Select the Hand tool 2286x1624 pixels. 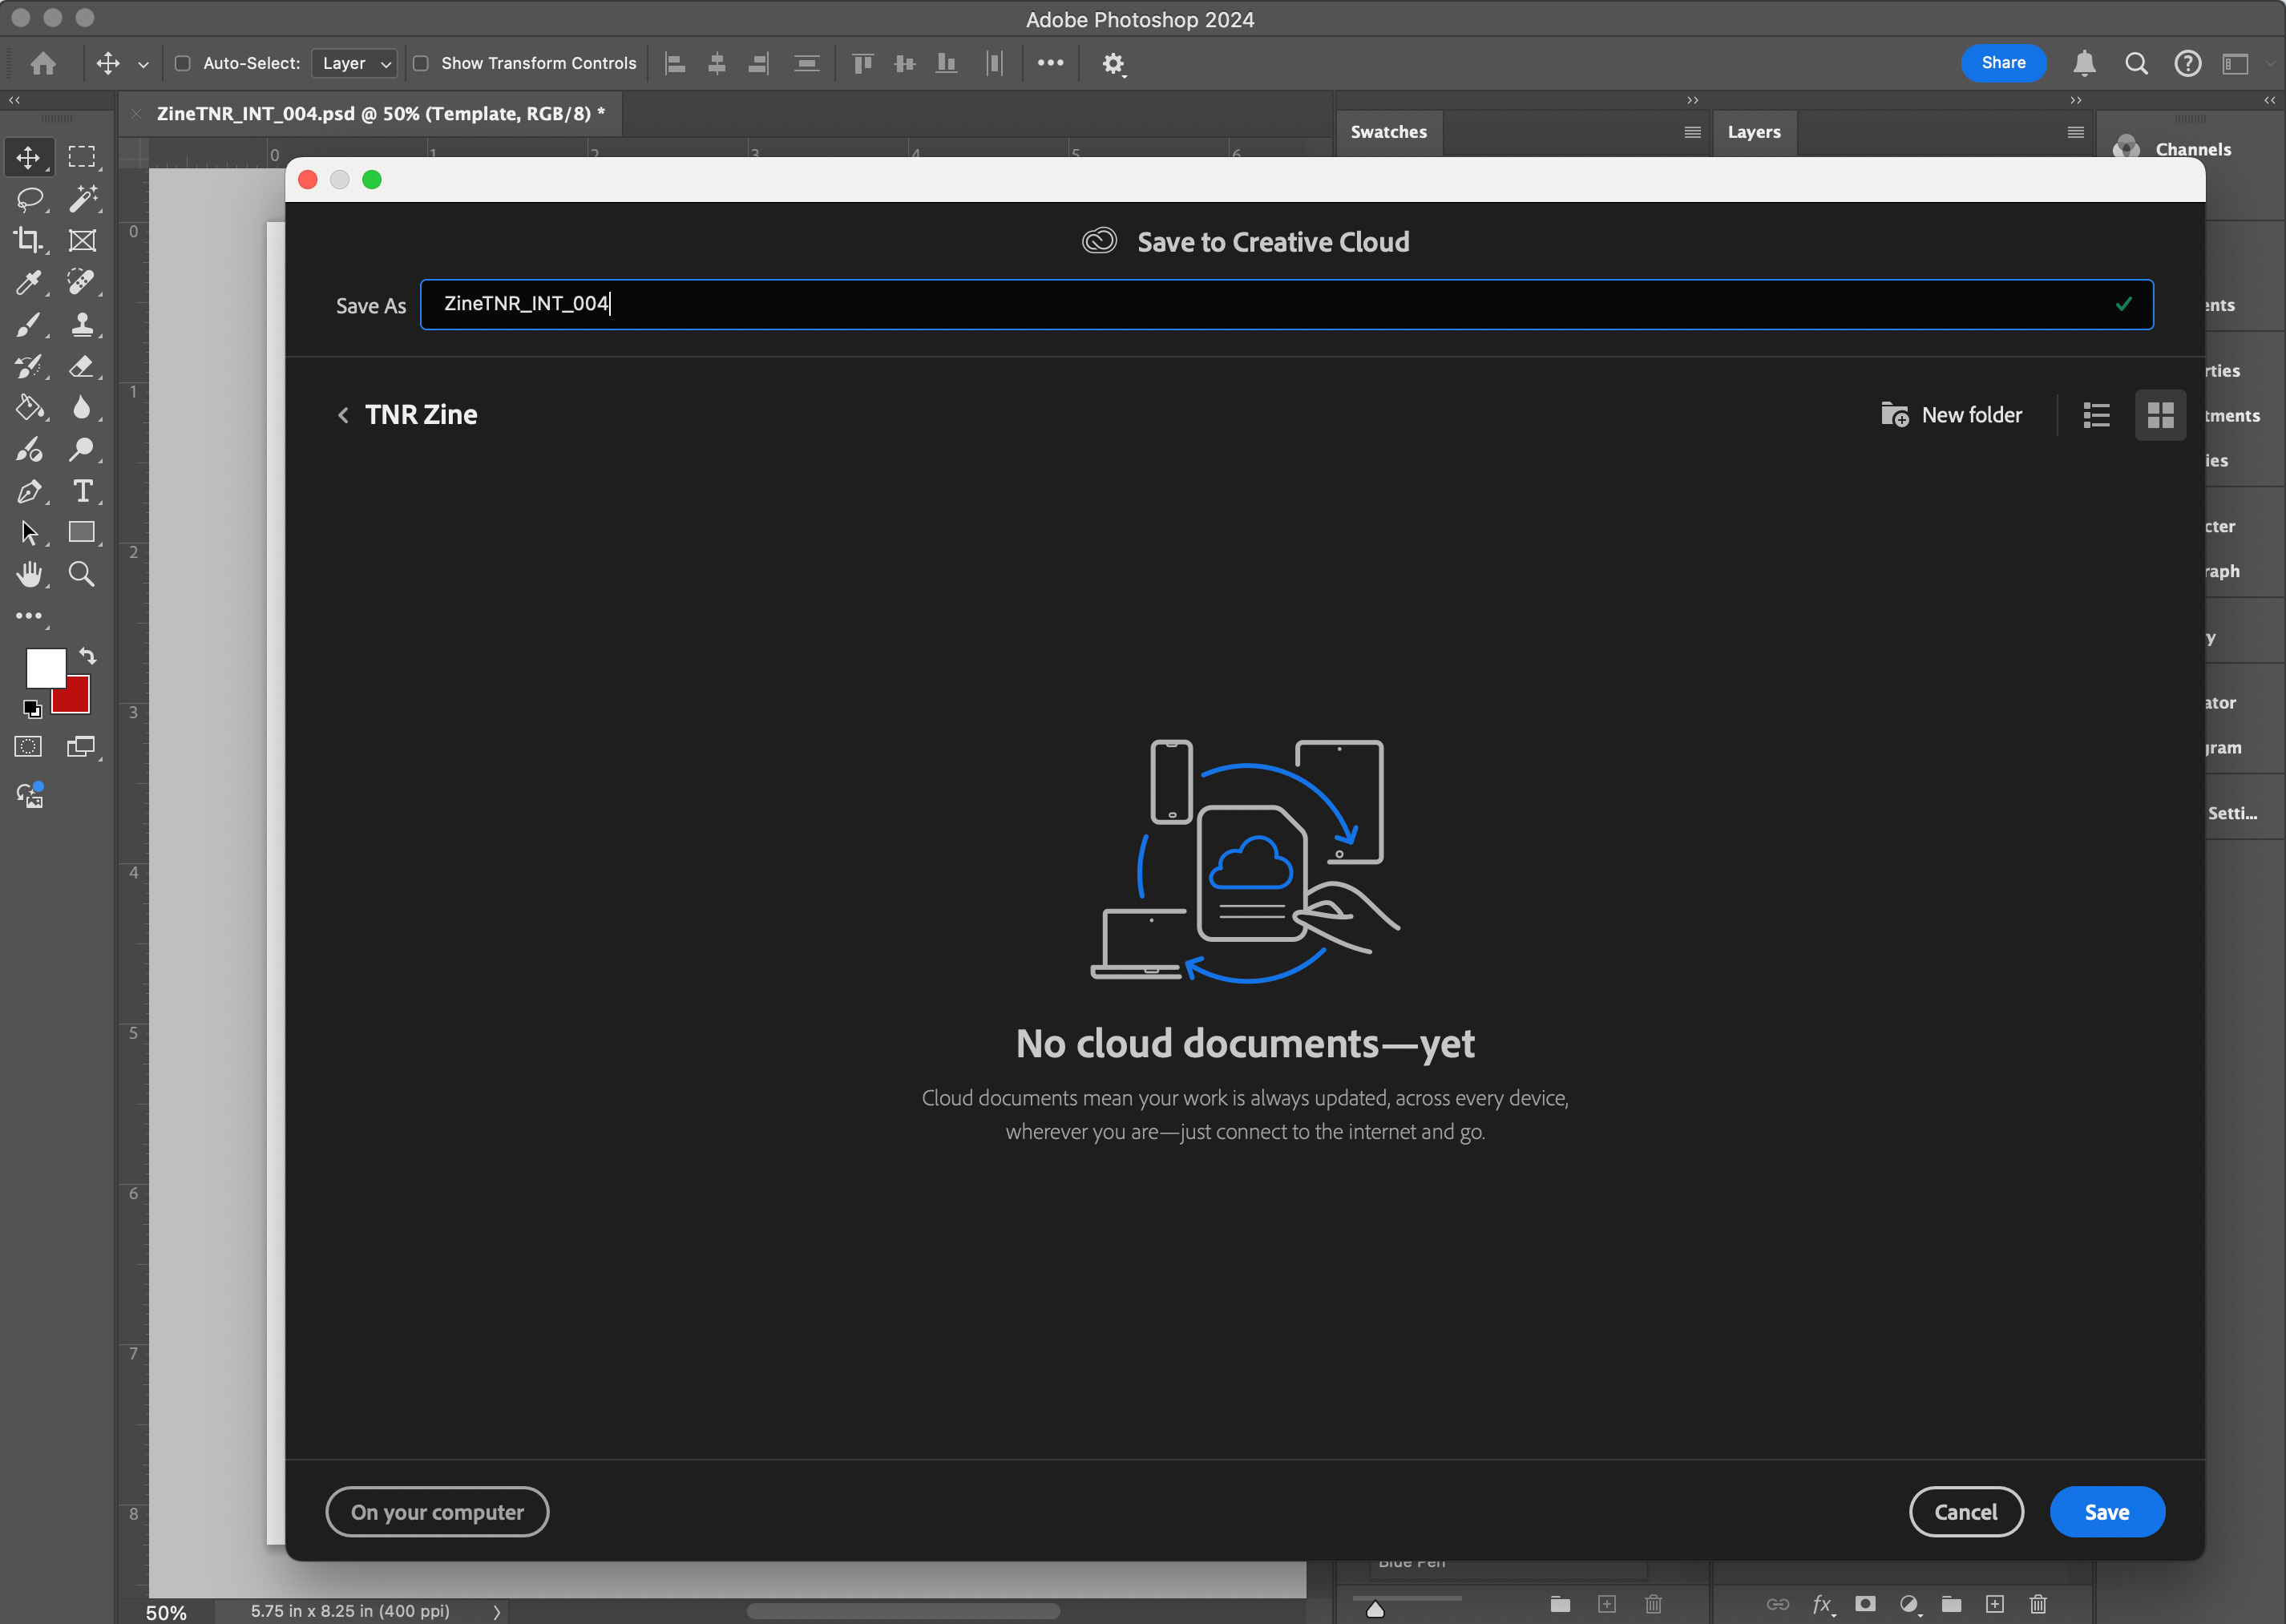[x=29, y=574]
